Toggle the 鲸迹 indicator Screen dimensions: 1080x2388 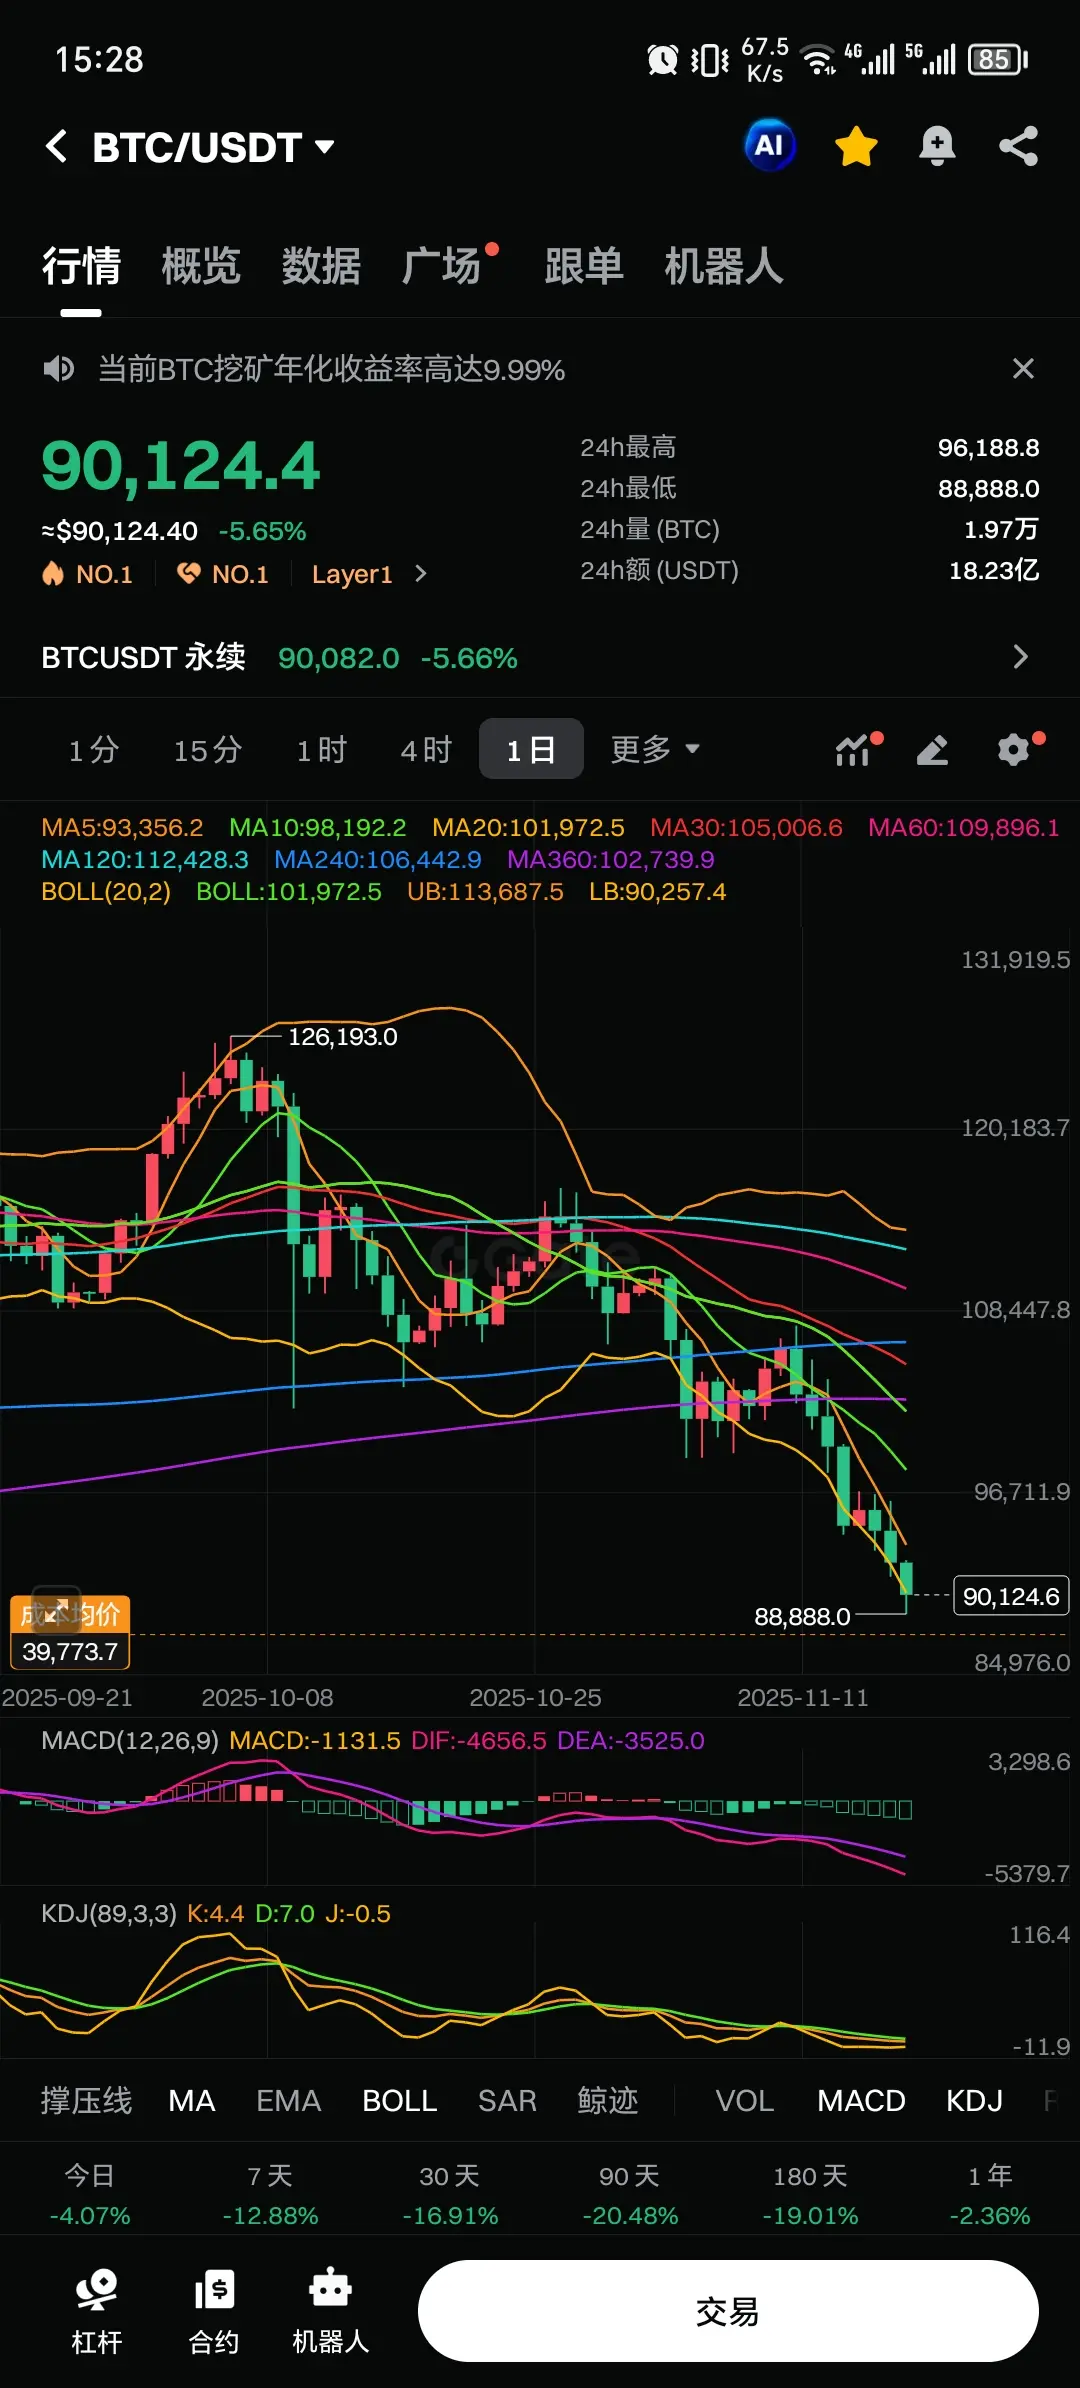pyautogui.click(x=608, y=2101)
